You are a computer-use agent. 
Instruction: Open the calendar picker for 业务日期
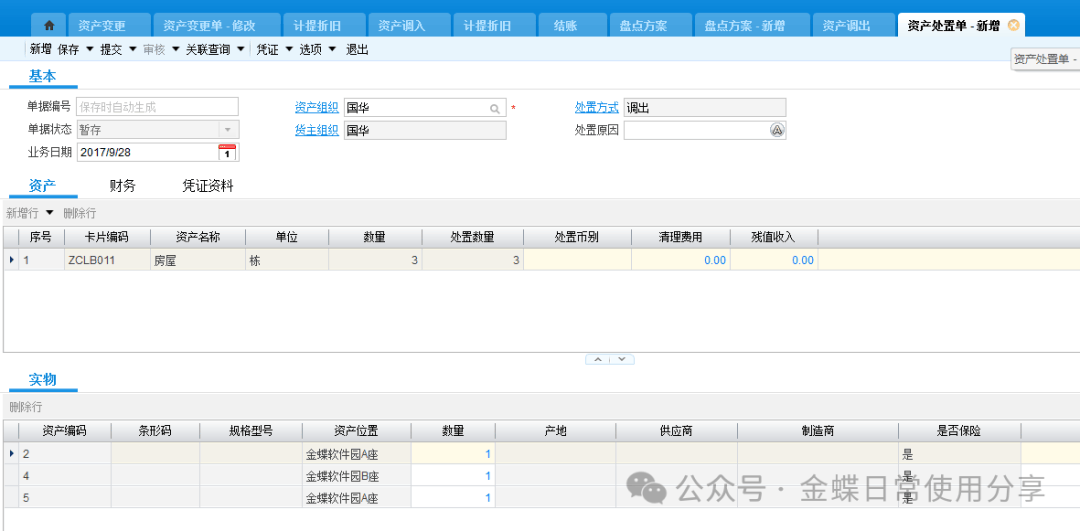pos(227,152)
